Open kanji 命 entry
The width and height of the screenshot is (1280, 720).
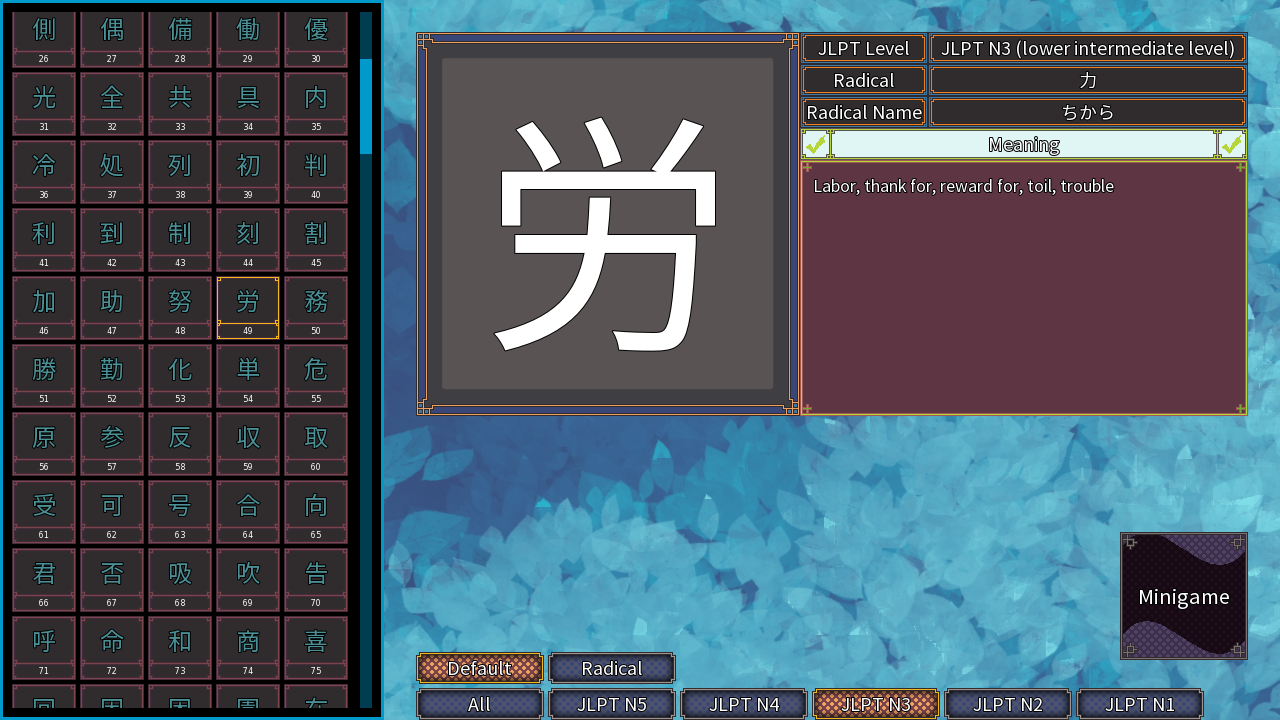click(112, 643)
